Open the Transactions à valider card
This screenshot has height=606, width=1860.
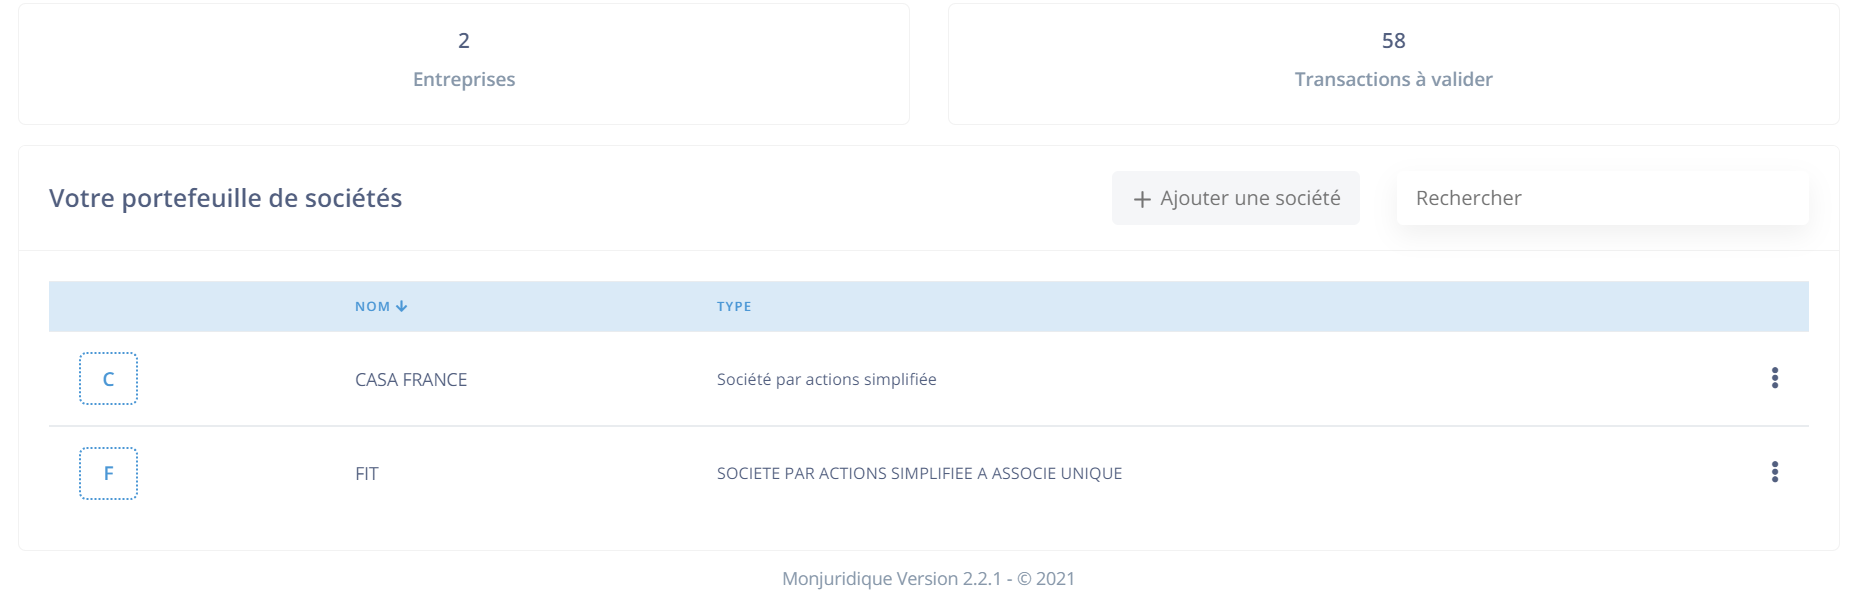coord(1394,64)
